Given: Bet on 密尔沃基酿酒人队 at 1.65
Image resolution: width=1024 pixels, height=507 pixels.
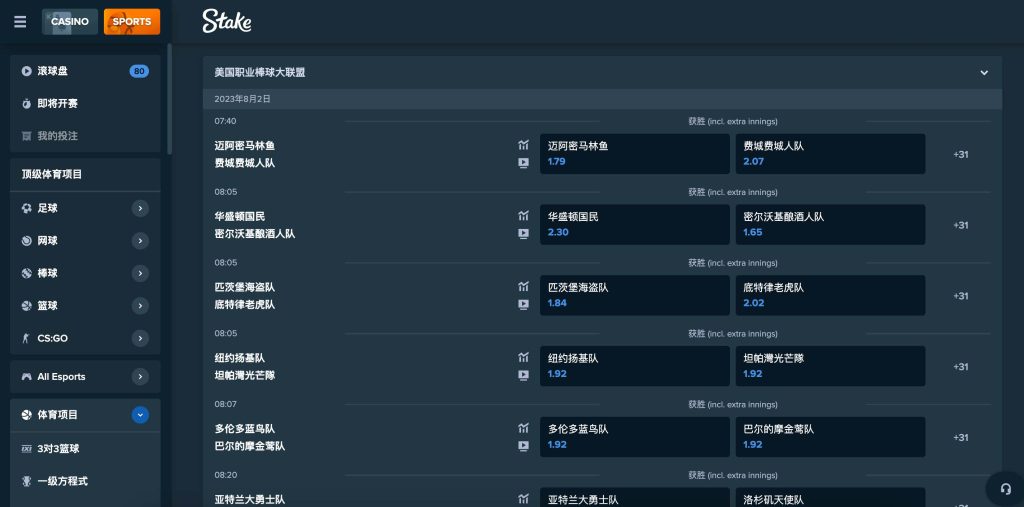Looking at the screenshot, I should pos(830,225).
